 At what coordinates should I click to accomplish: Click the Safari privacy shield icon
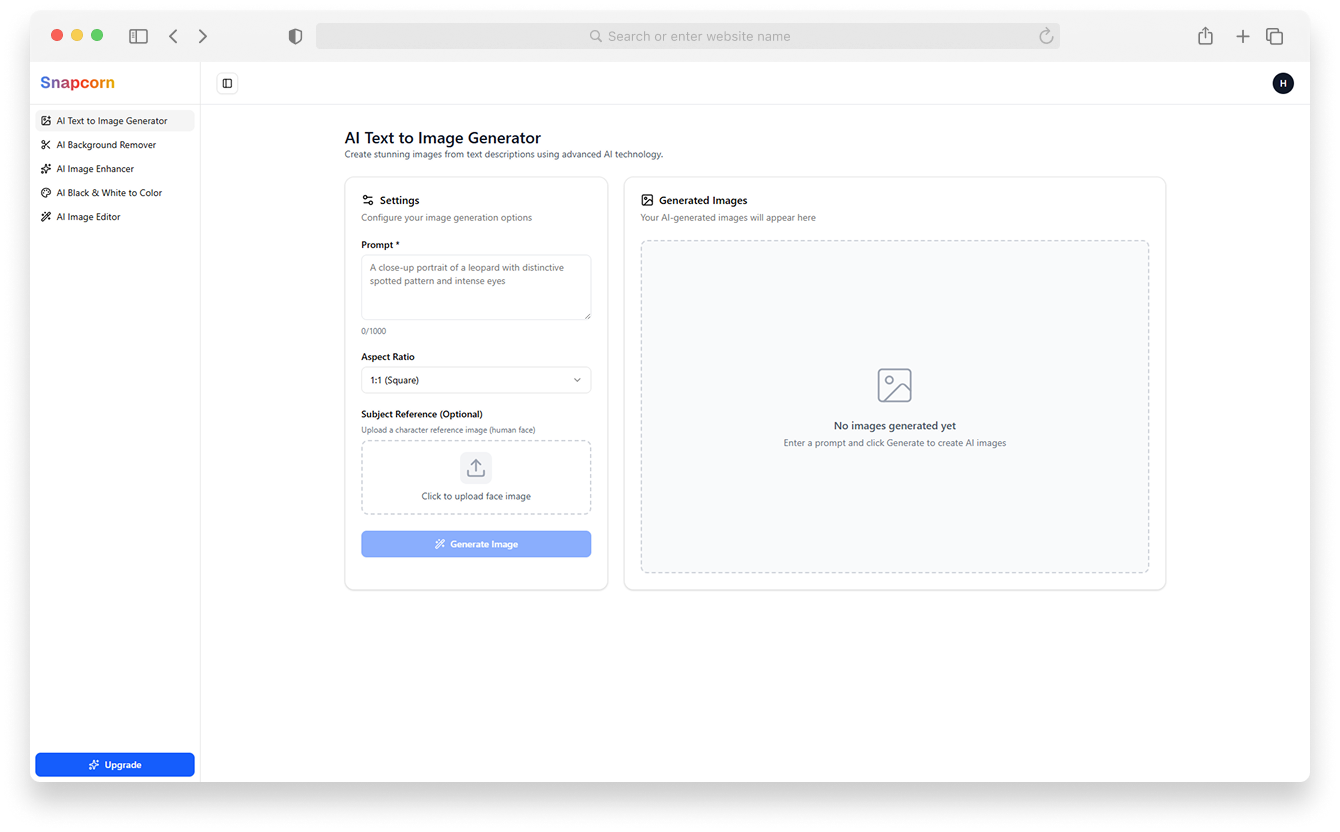295,36
